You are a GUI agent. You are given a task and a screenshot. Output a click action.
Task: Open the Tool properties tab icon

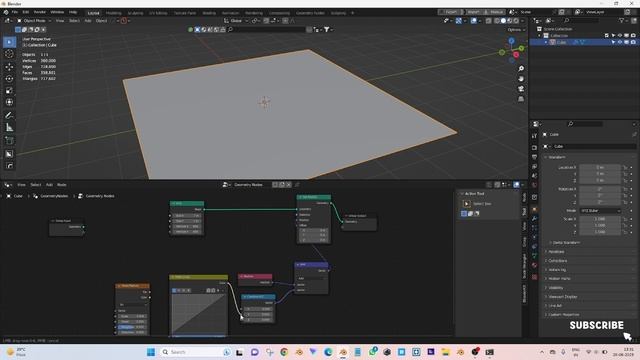pos(534,136)
